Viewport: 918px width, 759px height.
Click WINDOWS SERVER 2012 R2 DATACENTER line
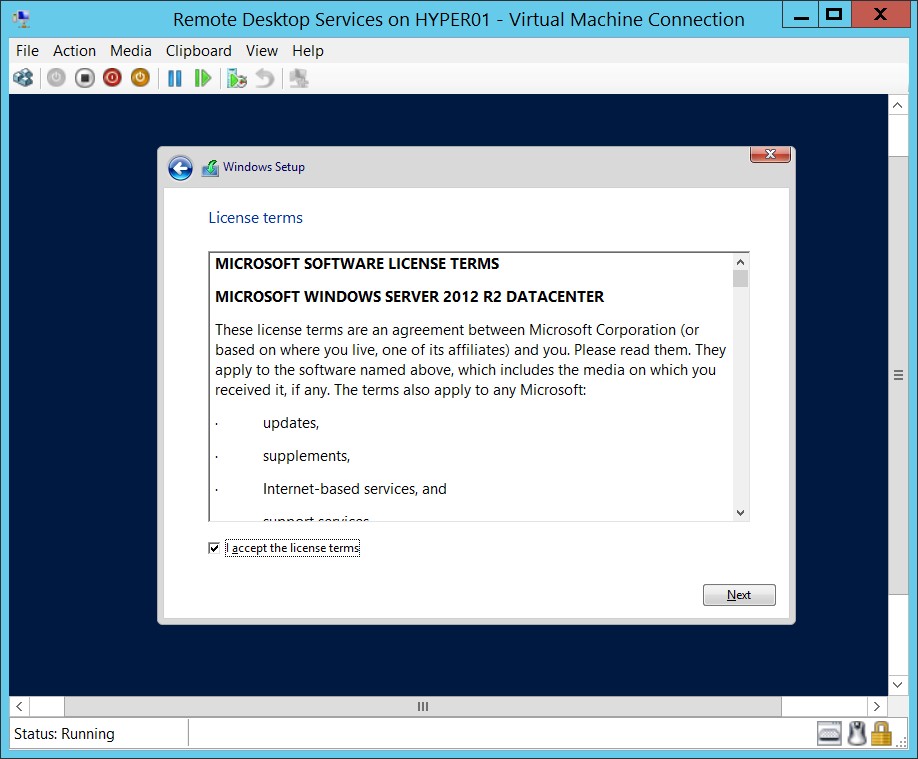410,297
